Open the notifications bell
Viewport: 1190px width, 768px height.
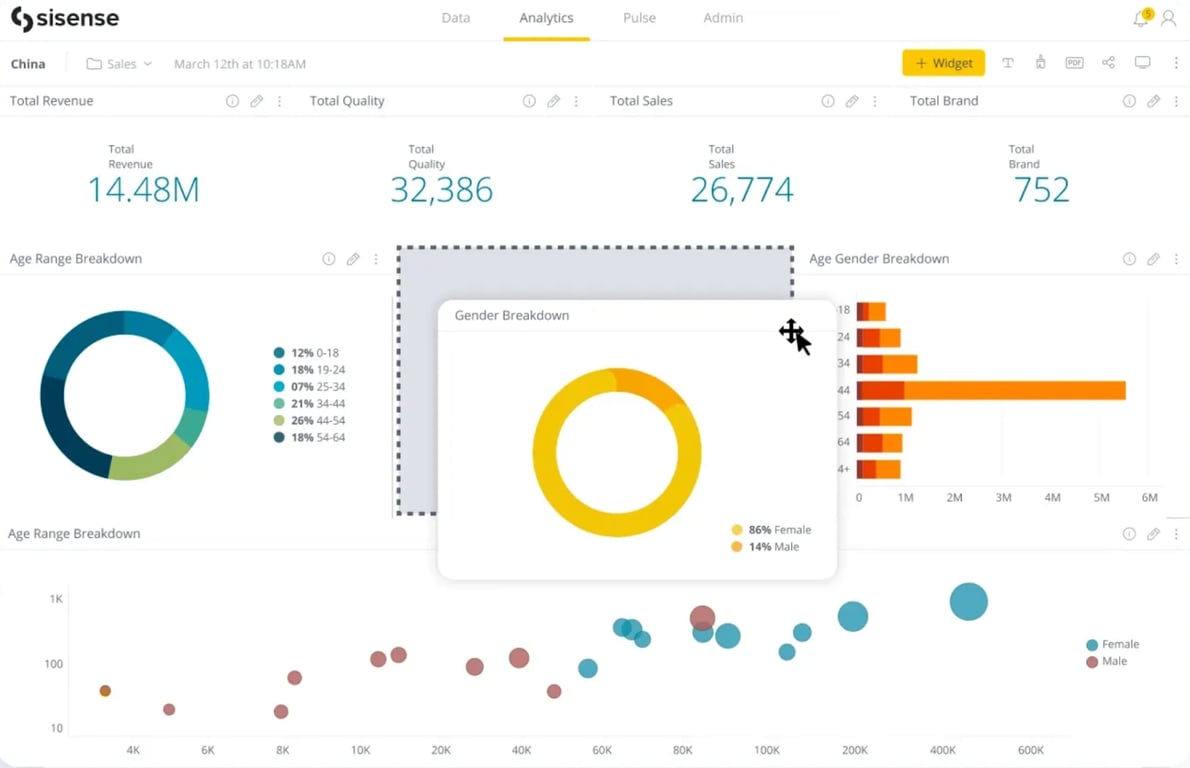tap(1141, 18)
